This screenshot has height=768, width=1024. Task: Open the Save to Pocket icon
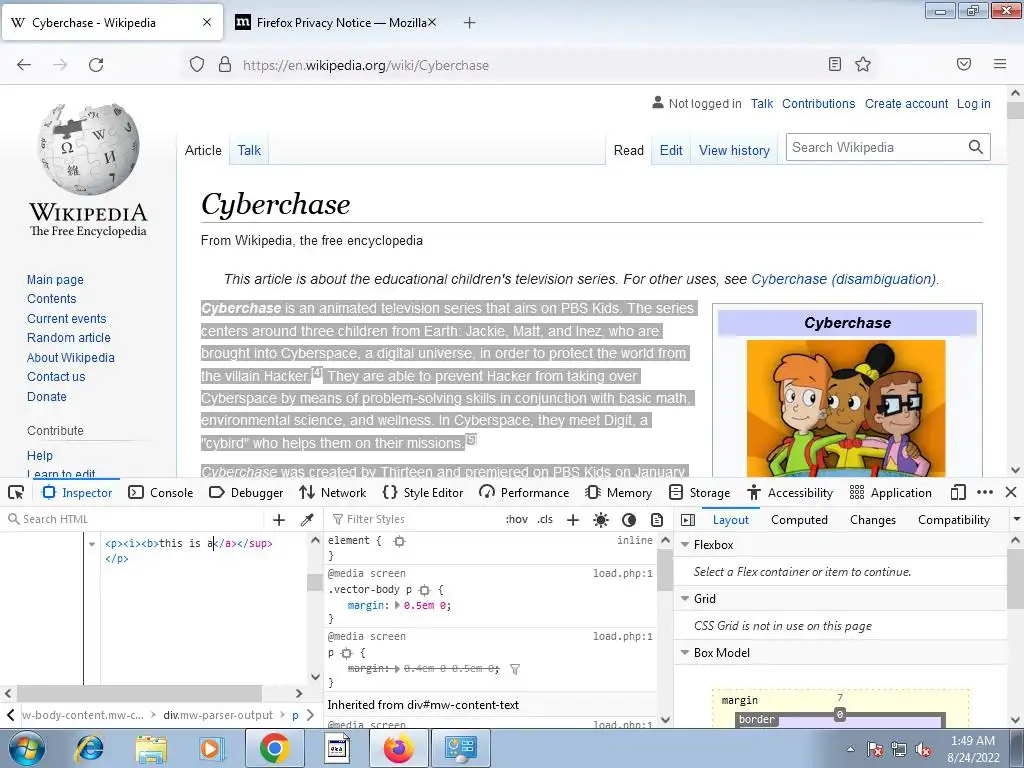click(x=963, y=64)
